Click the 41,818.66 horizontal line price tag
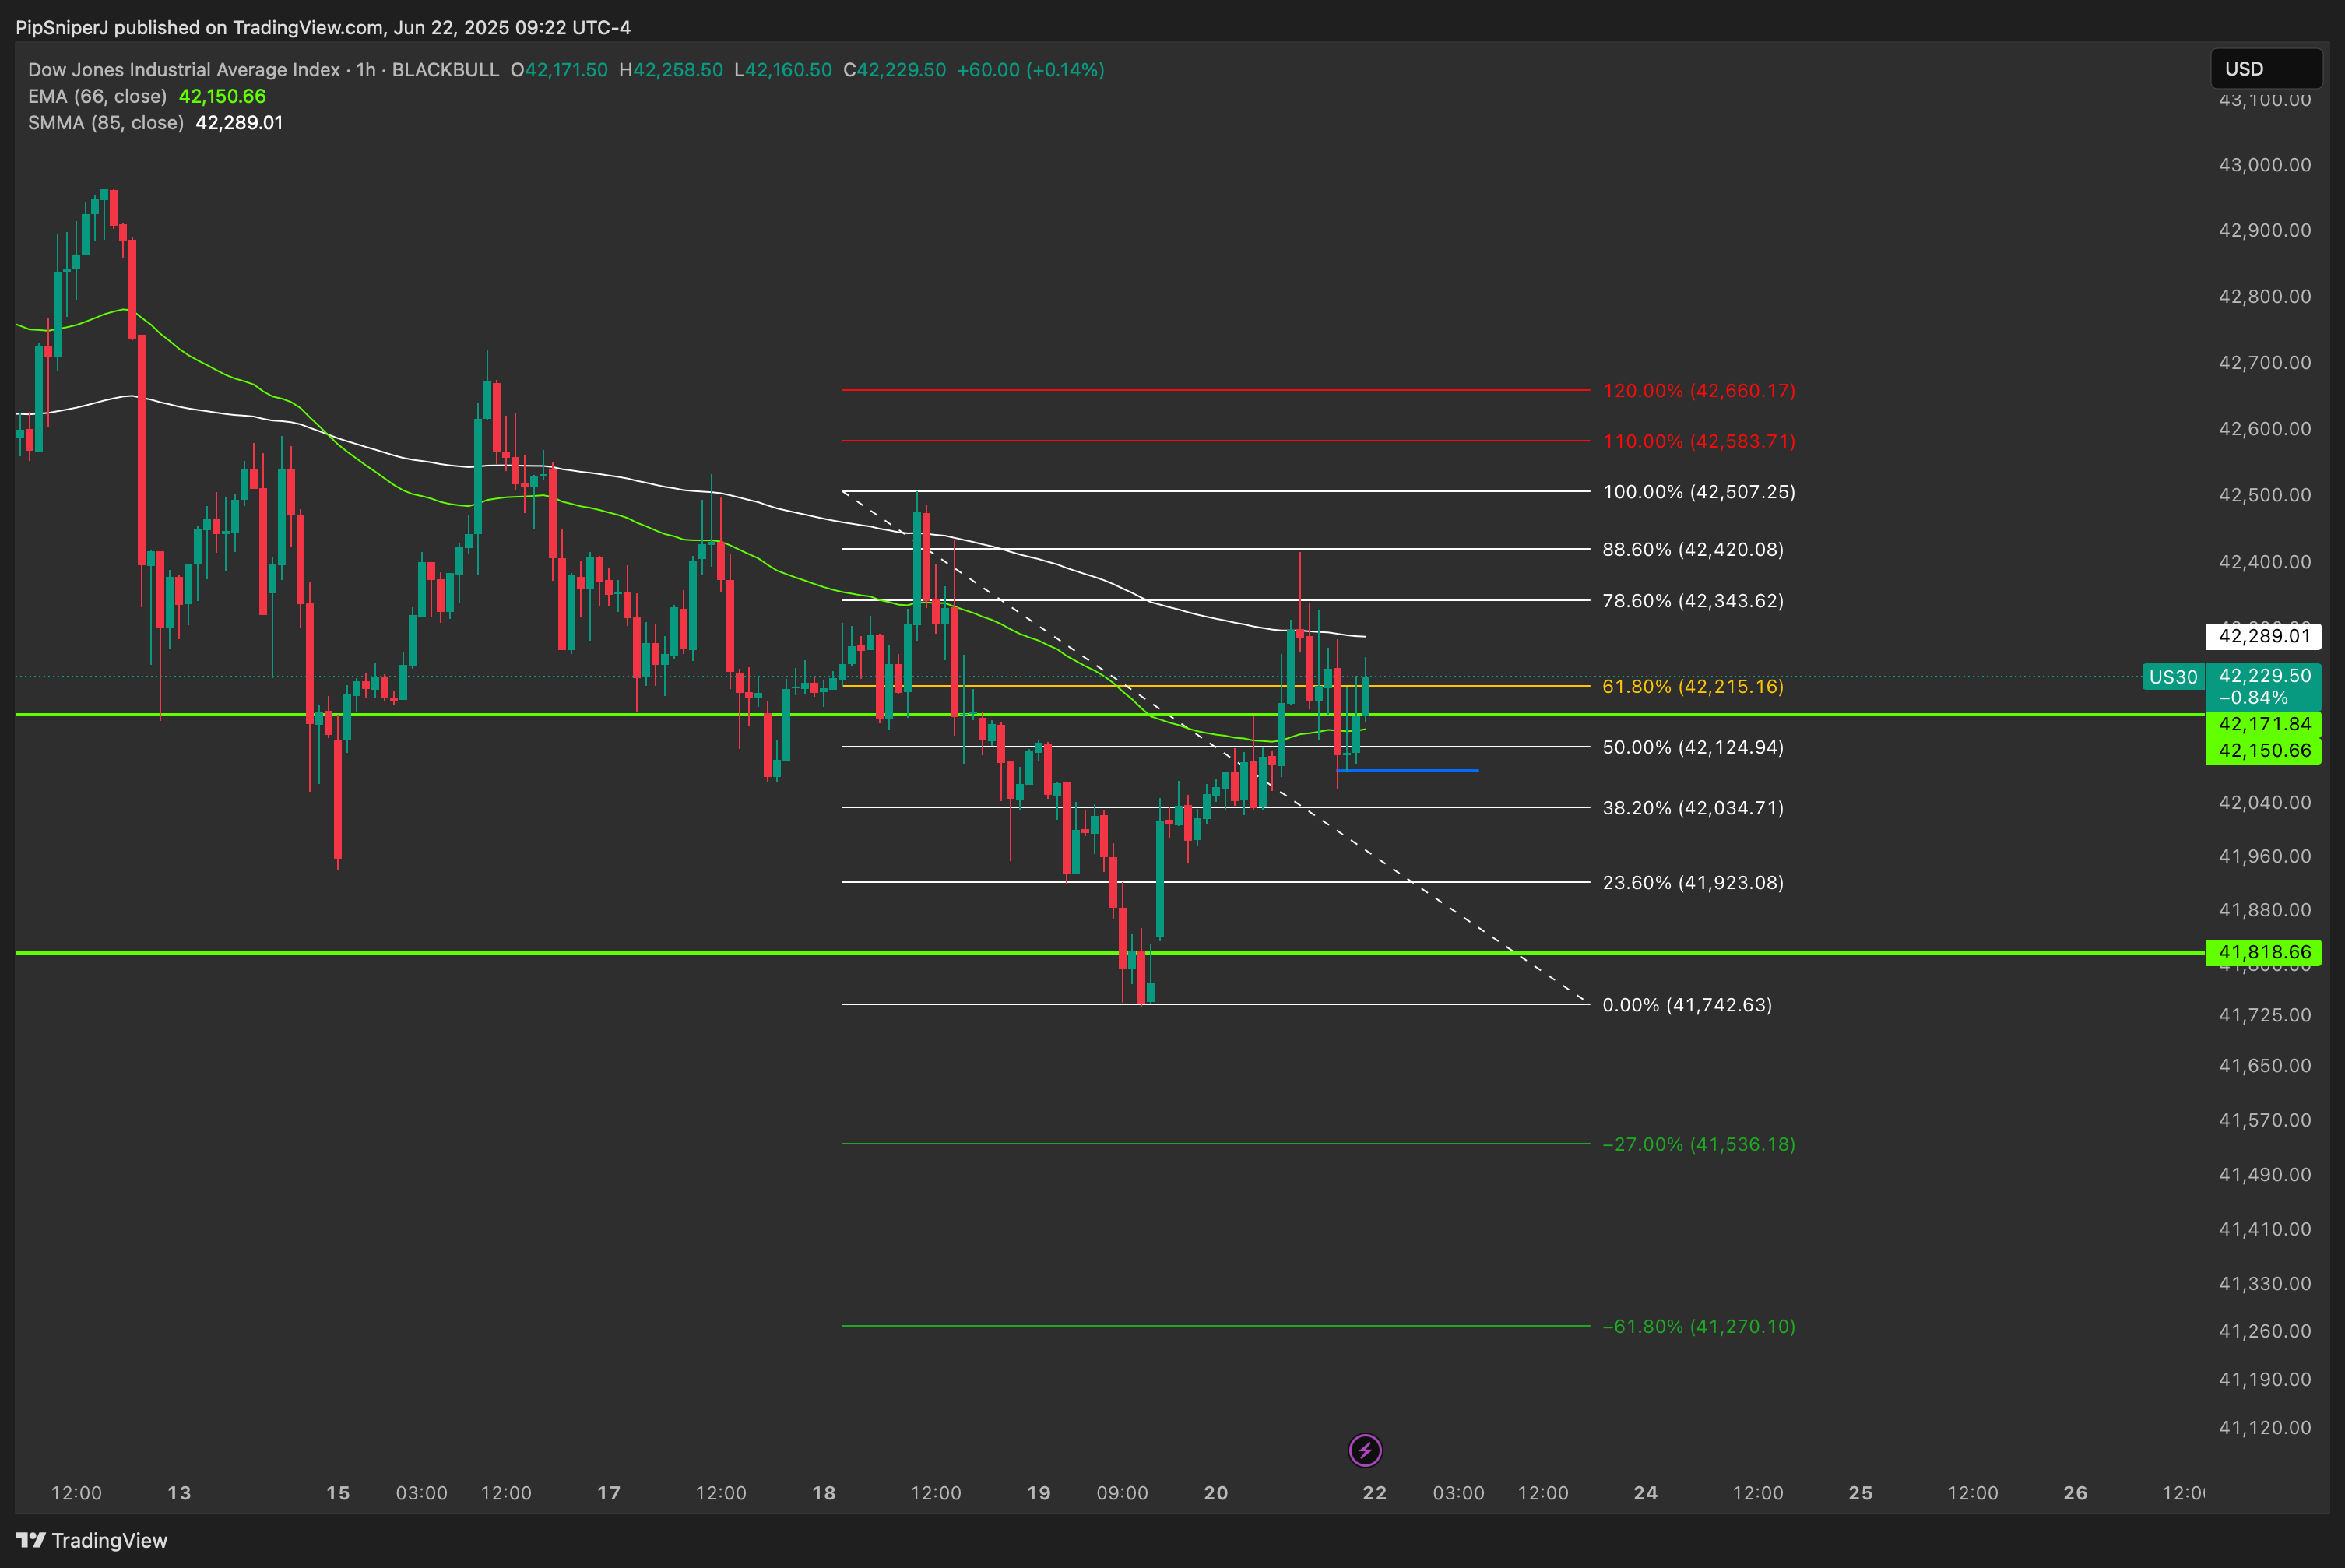2345x1568 pixels. 2264,952
